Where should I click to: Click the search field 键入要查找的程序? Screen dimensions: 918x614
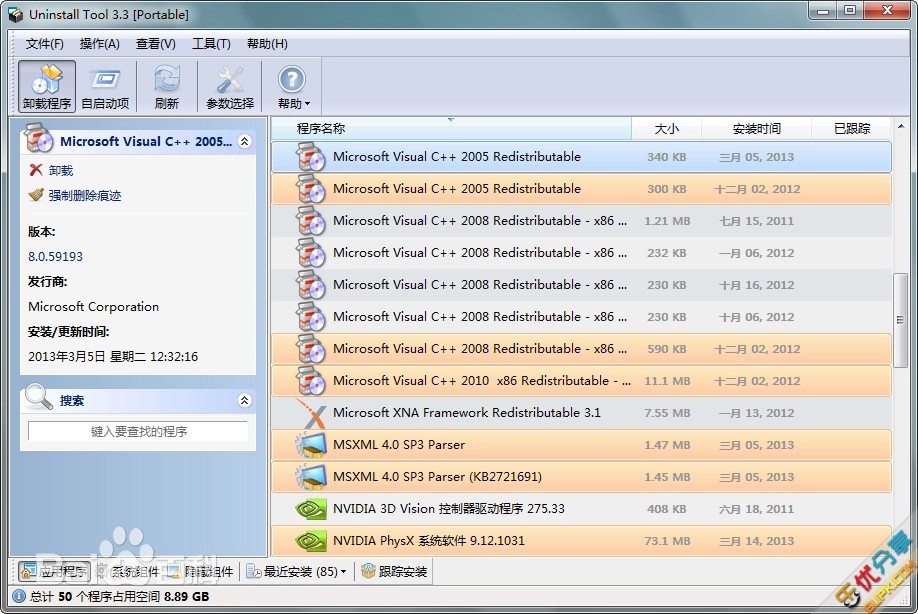point(138,431)
